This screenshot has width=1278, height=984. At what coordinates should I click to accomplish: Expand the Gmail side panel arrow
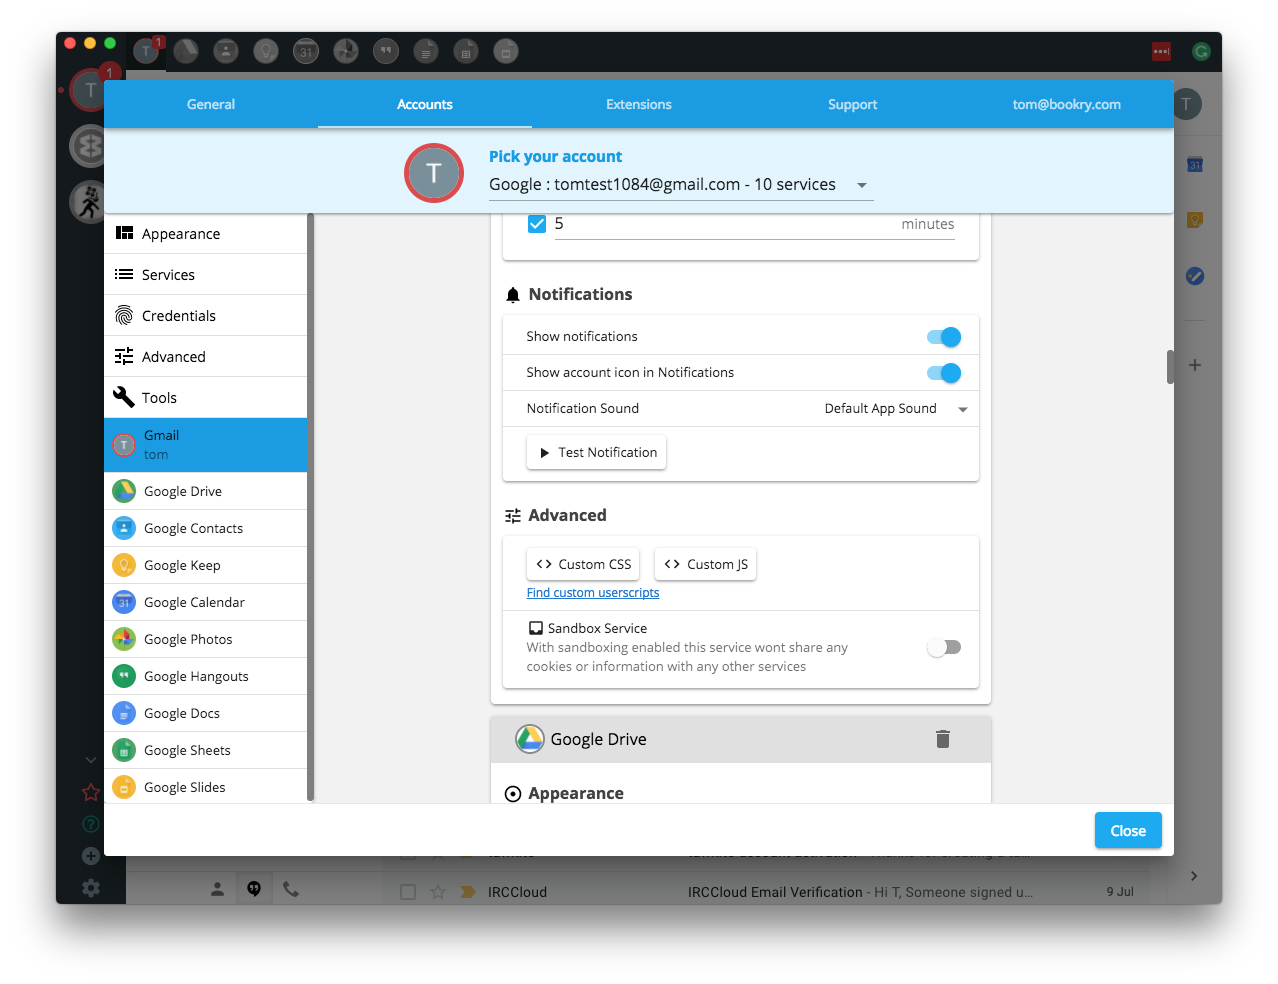pyautogui.click(x=1194, y=876)
